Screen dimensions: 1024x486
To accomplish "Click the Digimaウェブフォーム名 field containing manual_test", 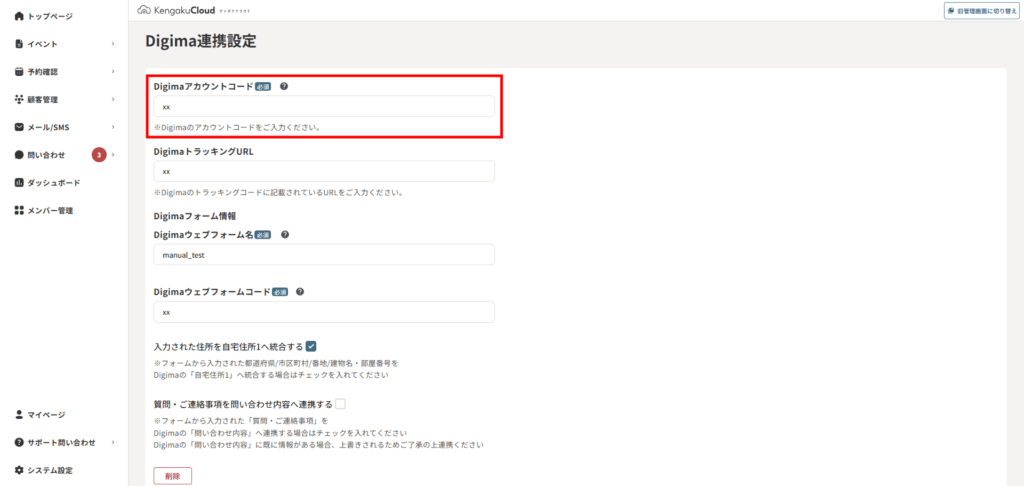I will click(324, 255).
